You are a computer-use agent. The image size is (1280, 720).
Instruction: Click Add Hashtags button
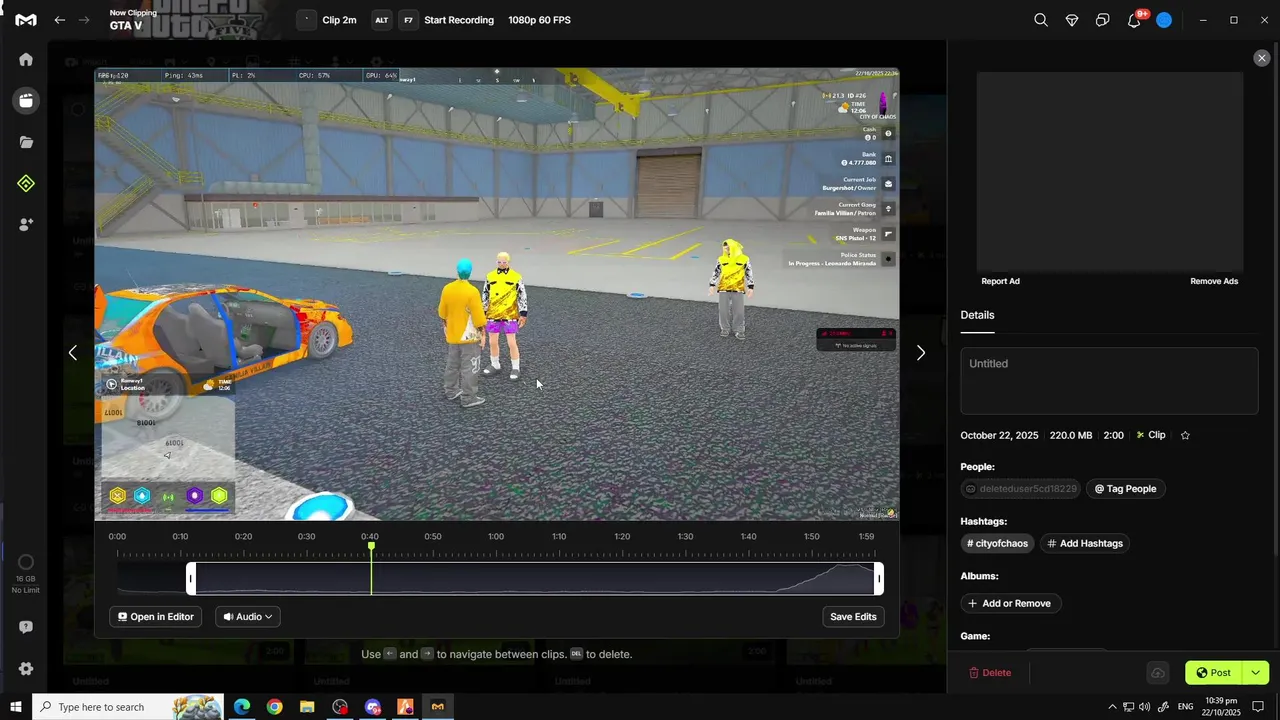(1085, 543)
